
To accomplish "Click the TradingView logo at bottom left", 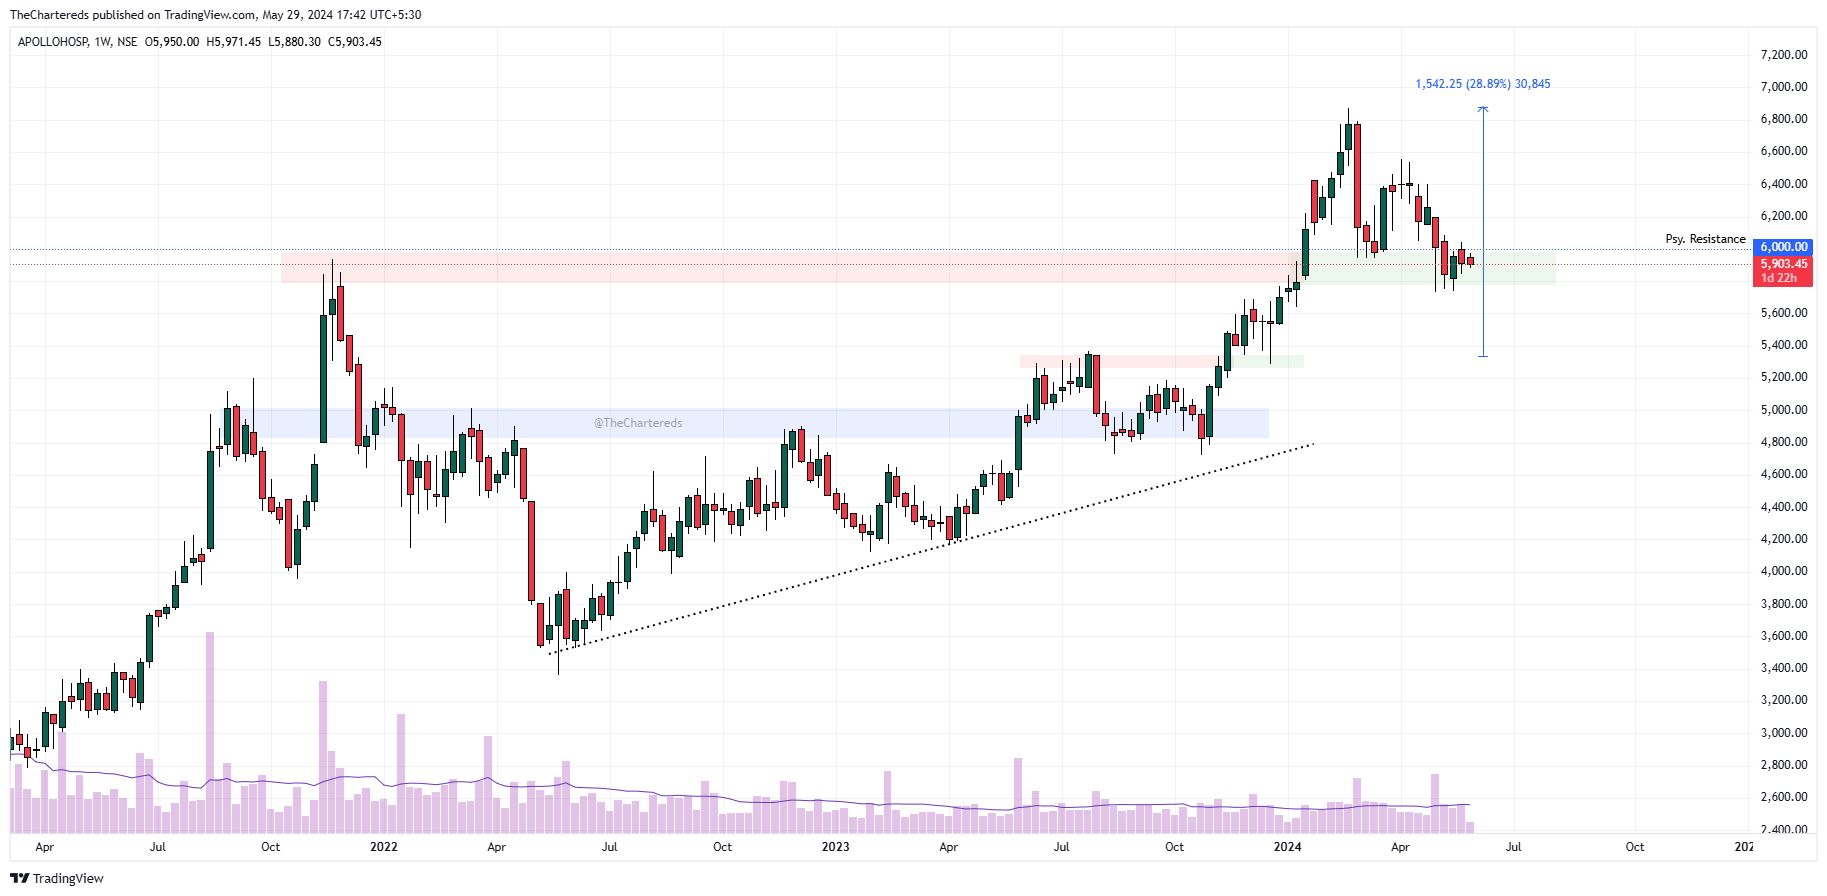I will (57, 878).
